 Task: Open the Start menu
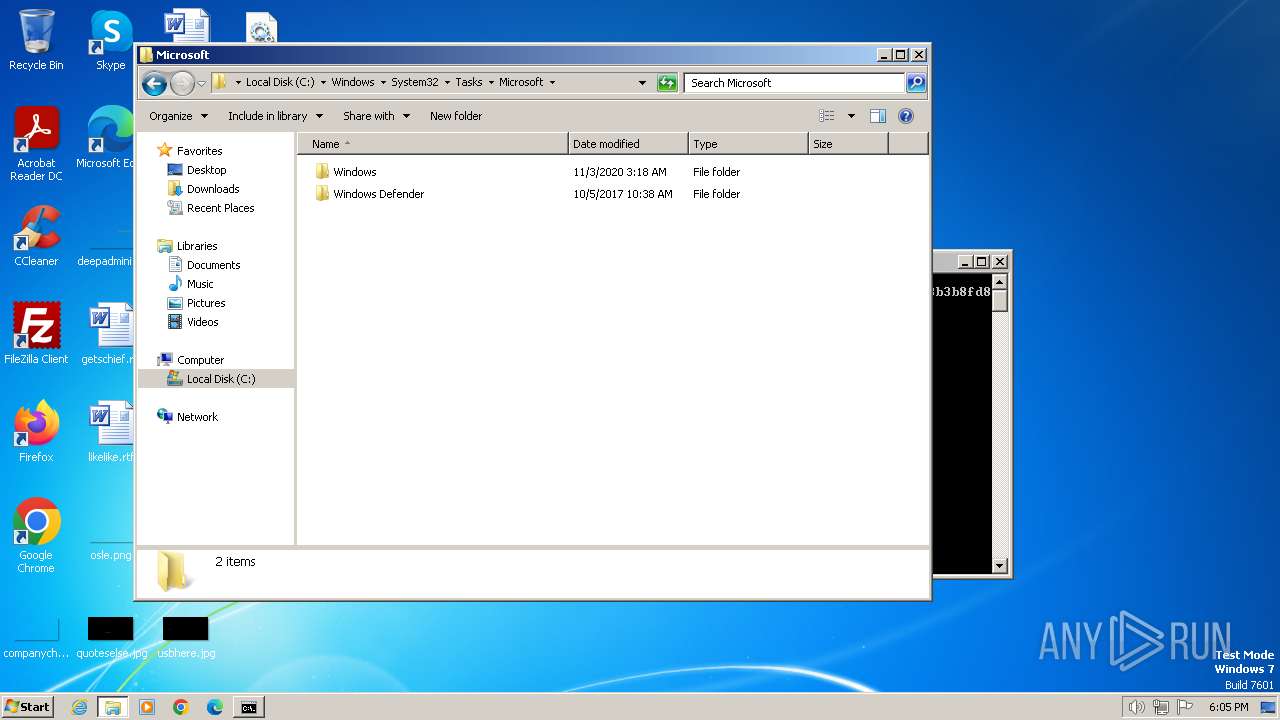click(x=28, y=707)
